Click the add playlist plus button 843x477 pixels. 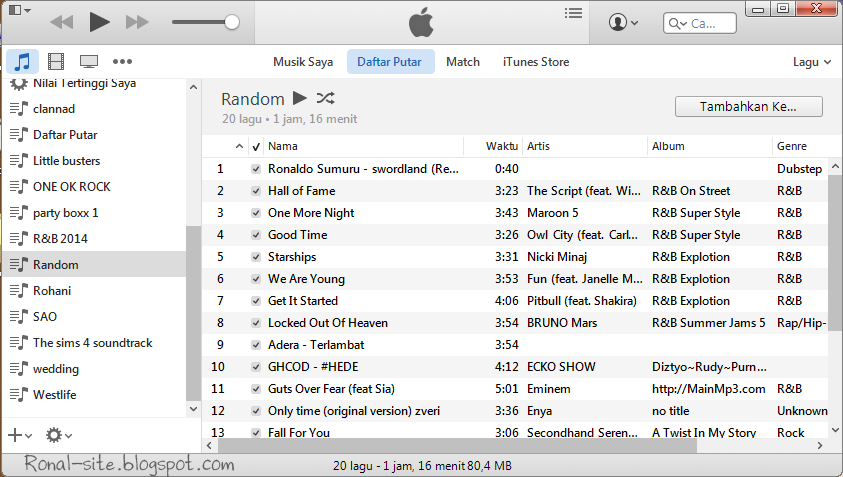tap(19, 435)
